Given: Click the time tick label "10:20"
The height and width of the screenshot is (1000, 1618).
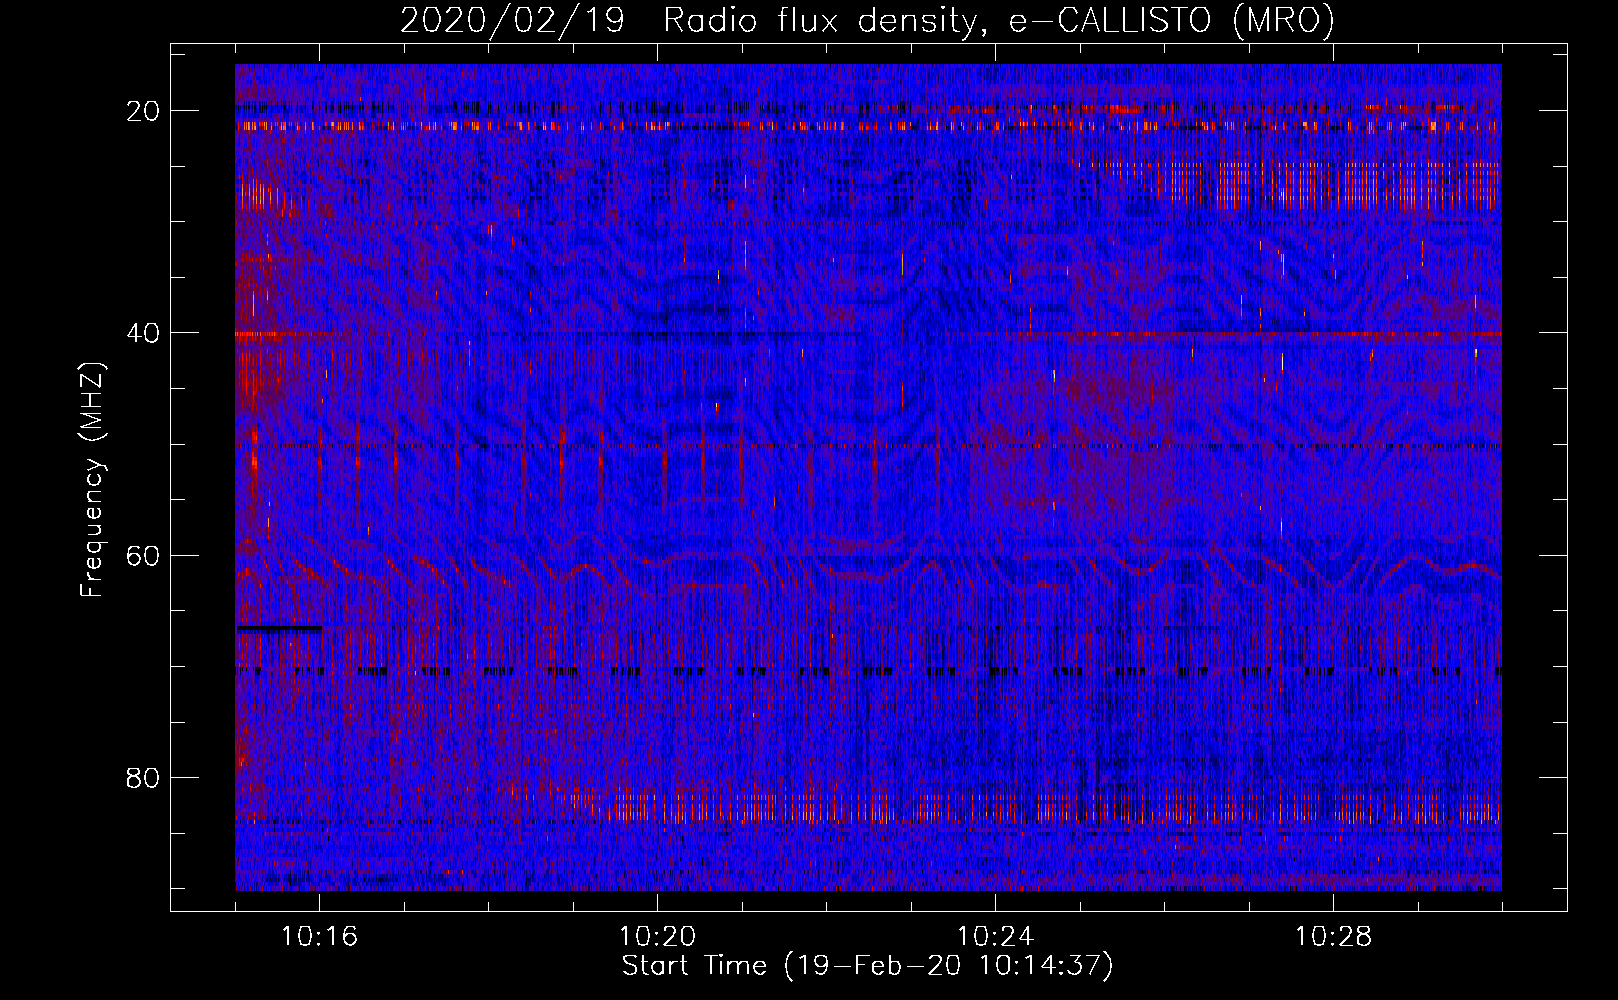Looking at the screenshot, I should (x=657, y=936).
